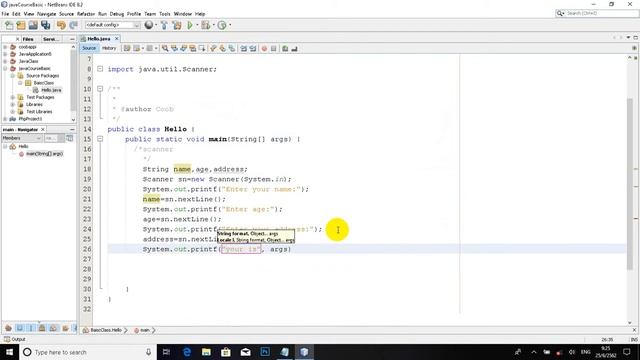Open the Debug menu

pos(117,14)
